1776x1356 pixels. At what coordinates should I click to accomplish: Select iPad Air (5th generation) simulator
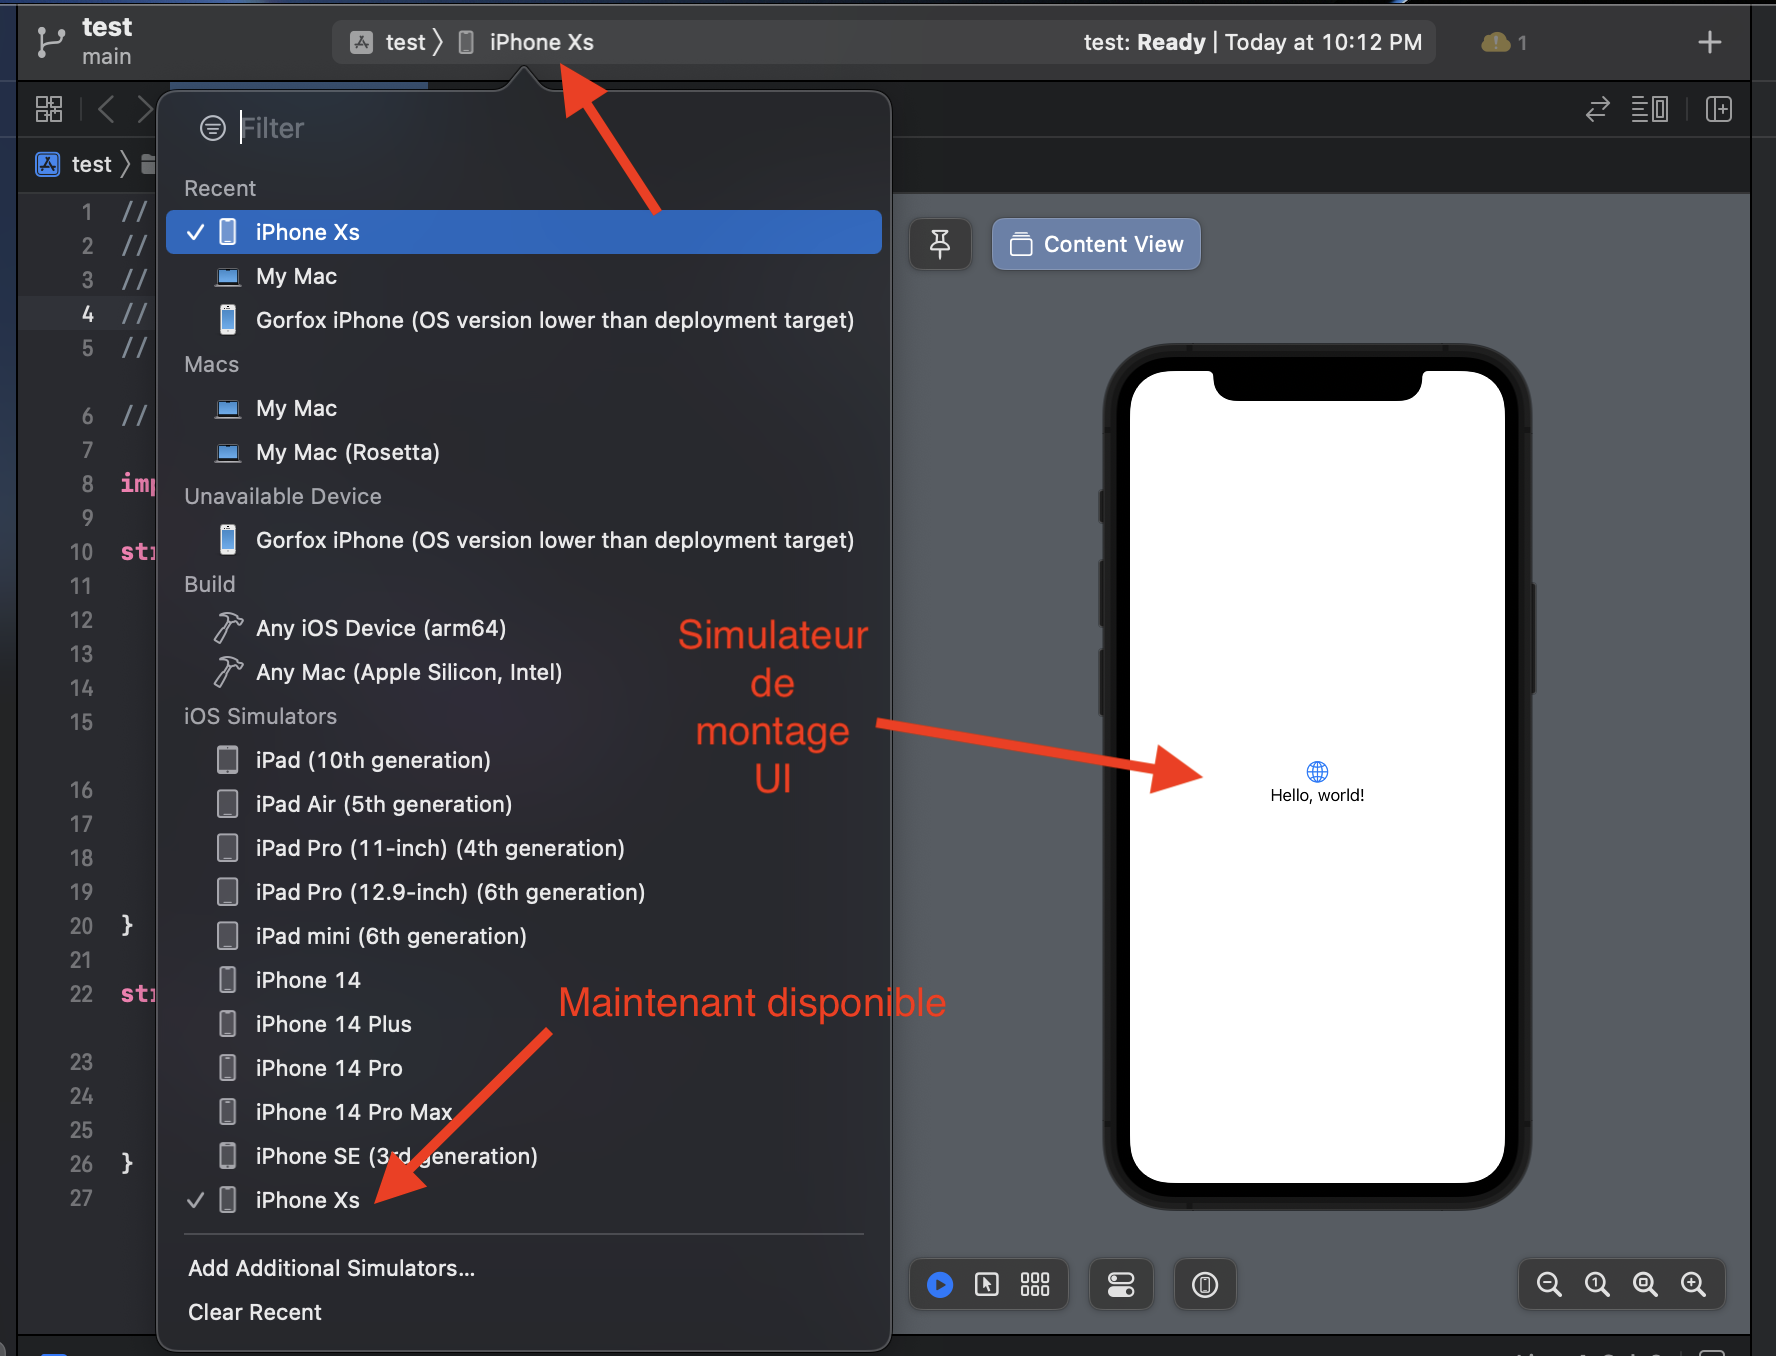(524, 804)
